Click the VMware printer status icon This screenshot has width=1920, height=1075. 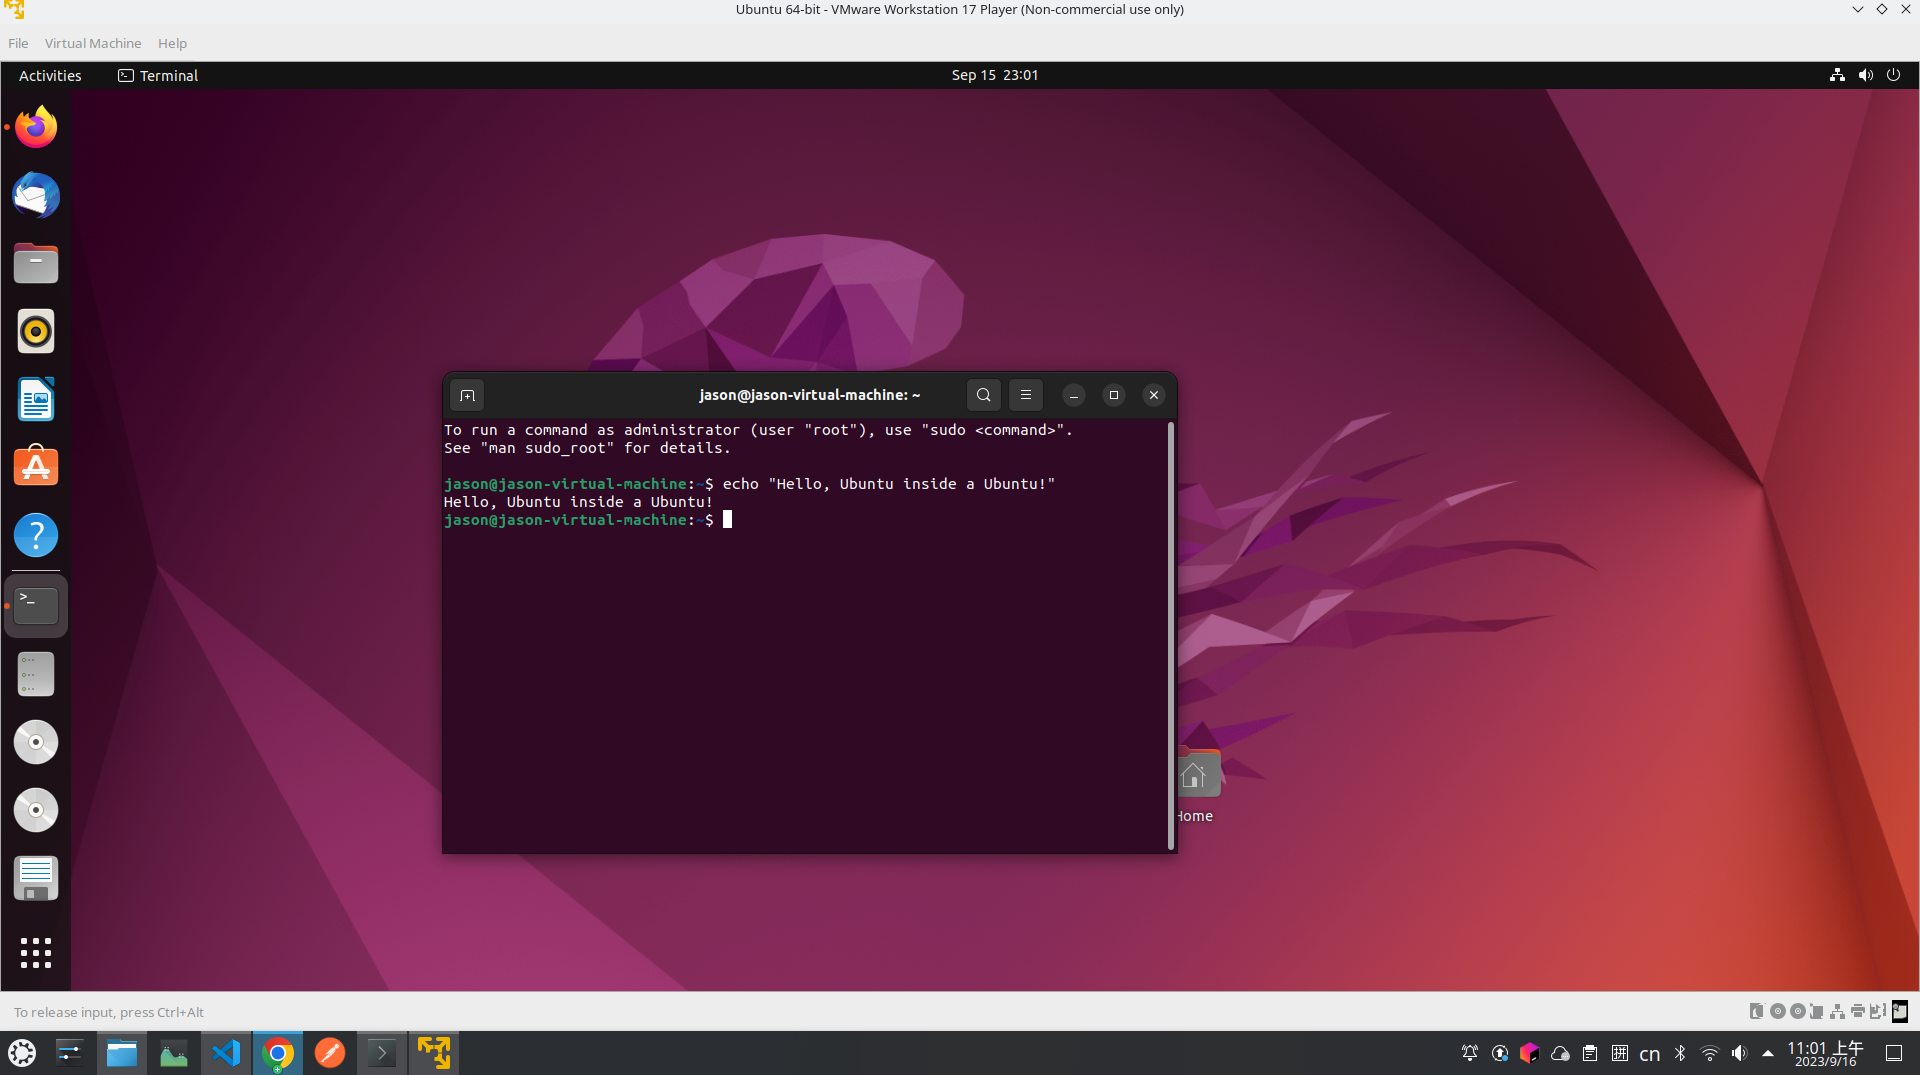tap(1857, 1011)
